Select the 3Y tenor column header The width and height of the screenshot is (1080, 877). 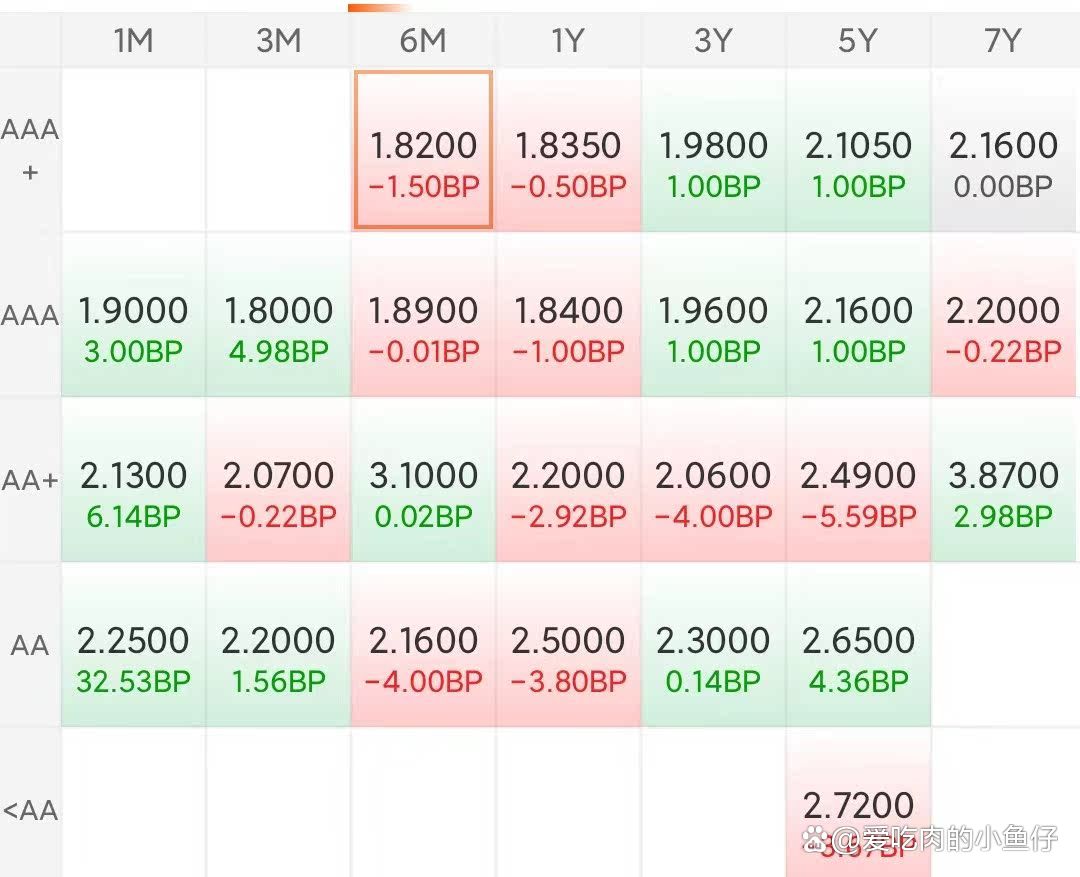pyautogui.click(x=713, y=41)
